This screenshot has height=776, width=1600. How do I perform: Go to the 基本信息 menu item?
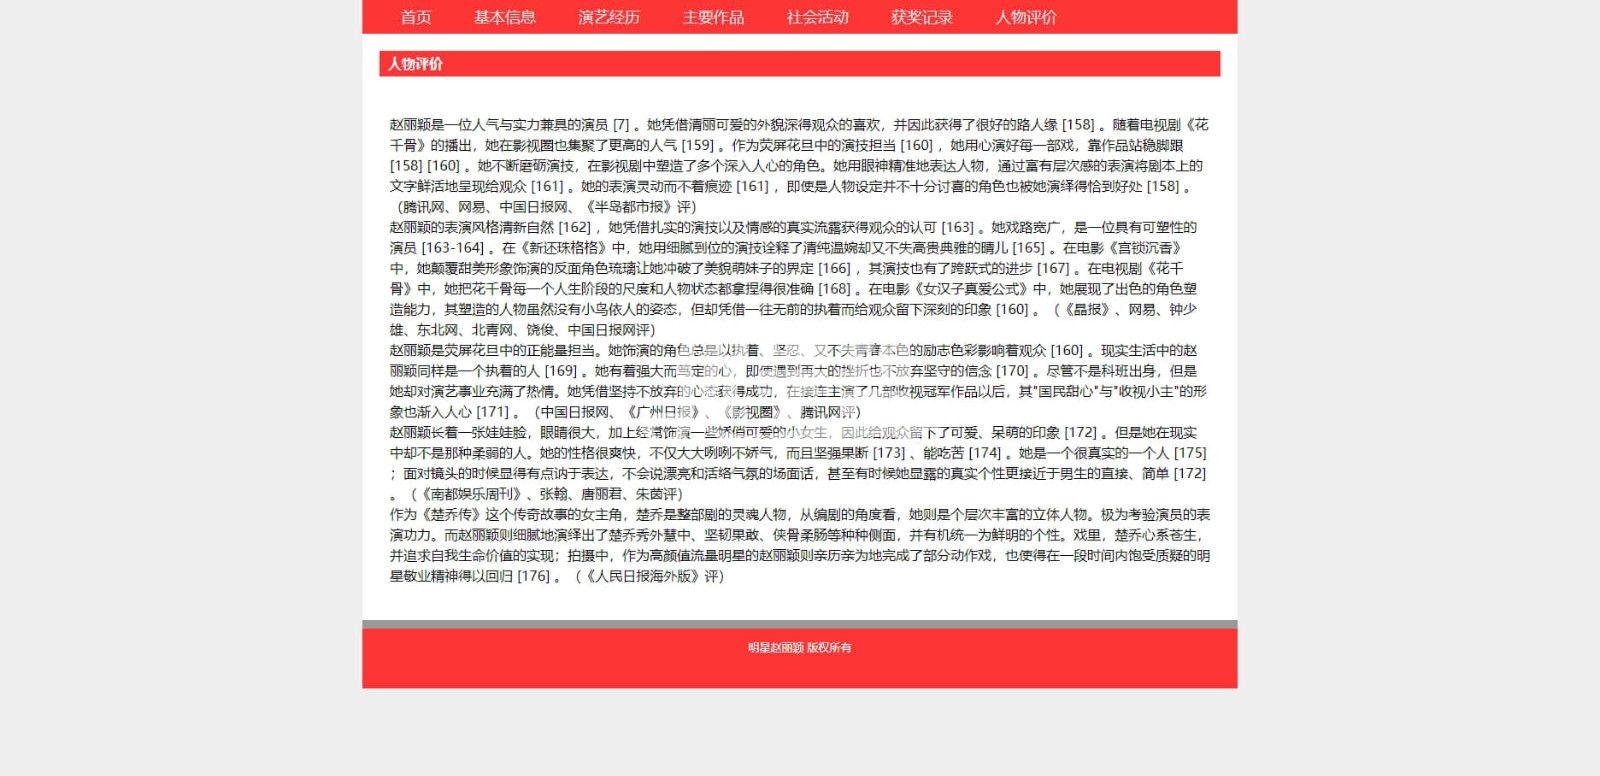click(x=504, y=17)
